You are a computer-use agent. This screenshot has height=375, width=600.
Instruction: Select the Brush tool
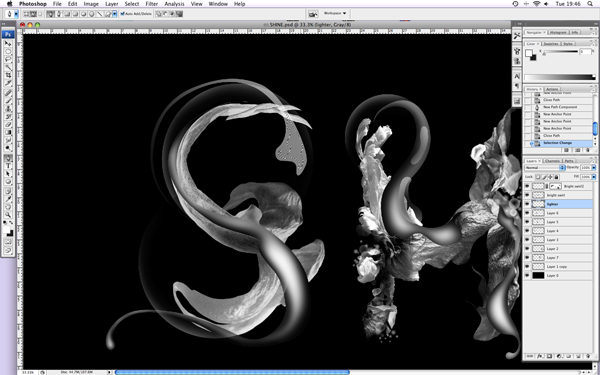(x=8, y=101)
